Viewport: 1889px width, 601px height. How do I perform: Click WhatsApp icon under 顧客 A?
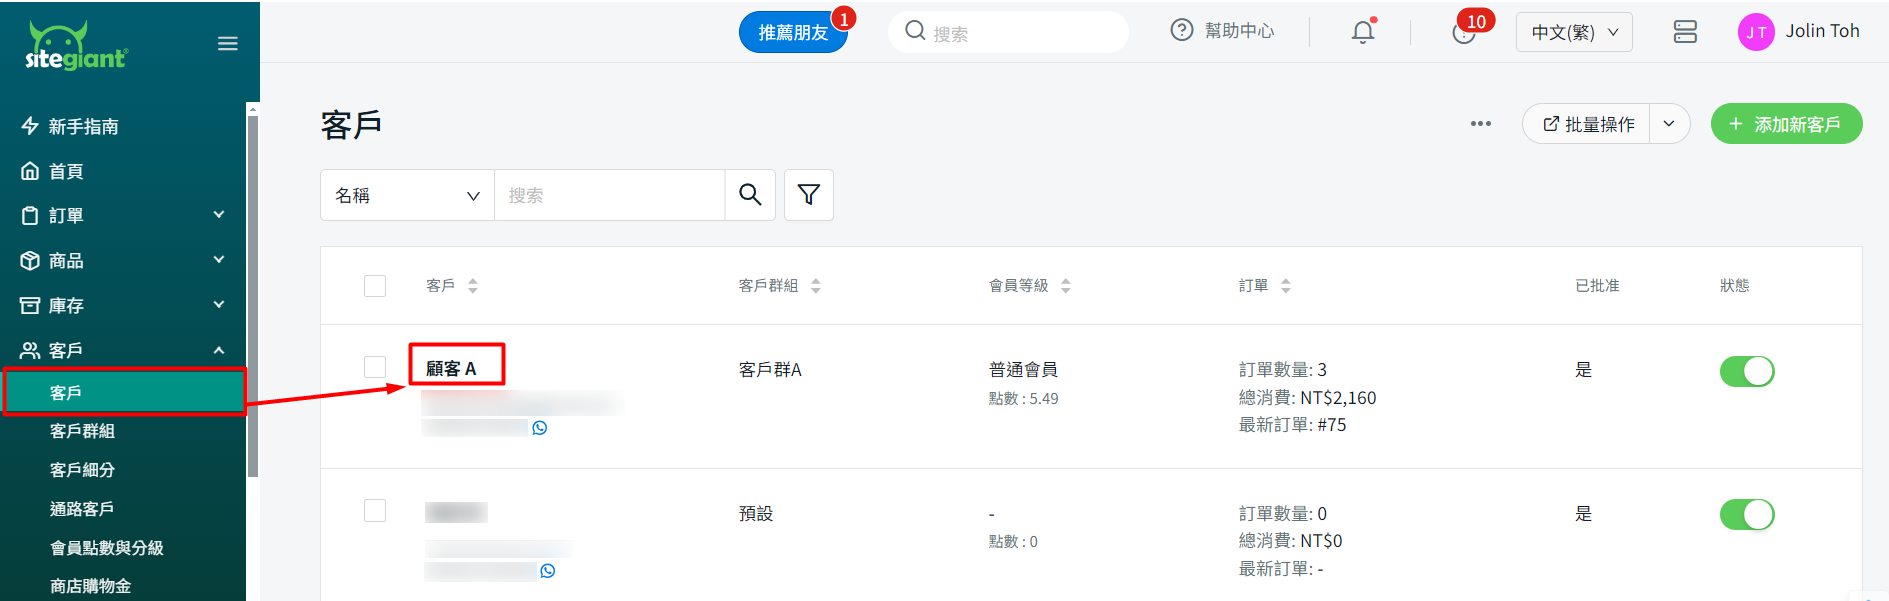pos(540,428)
